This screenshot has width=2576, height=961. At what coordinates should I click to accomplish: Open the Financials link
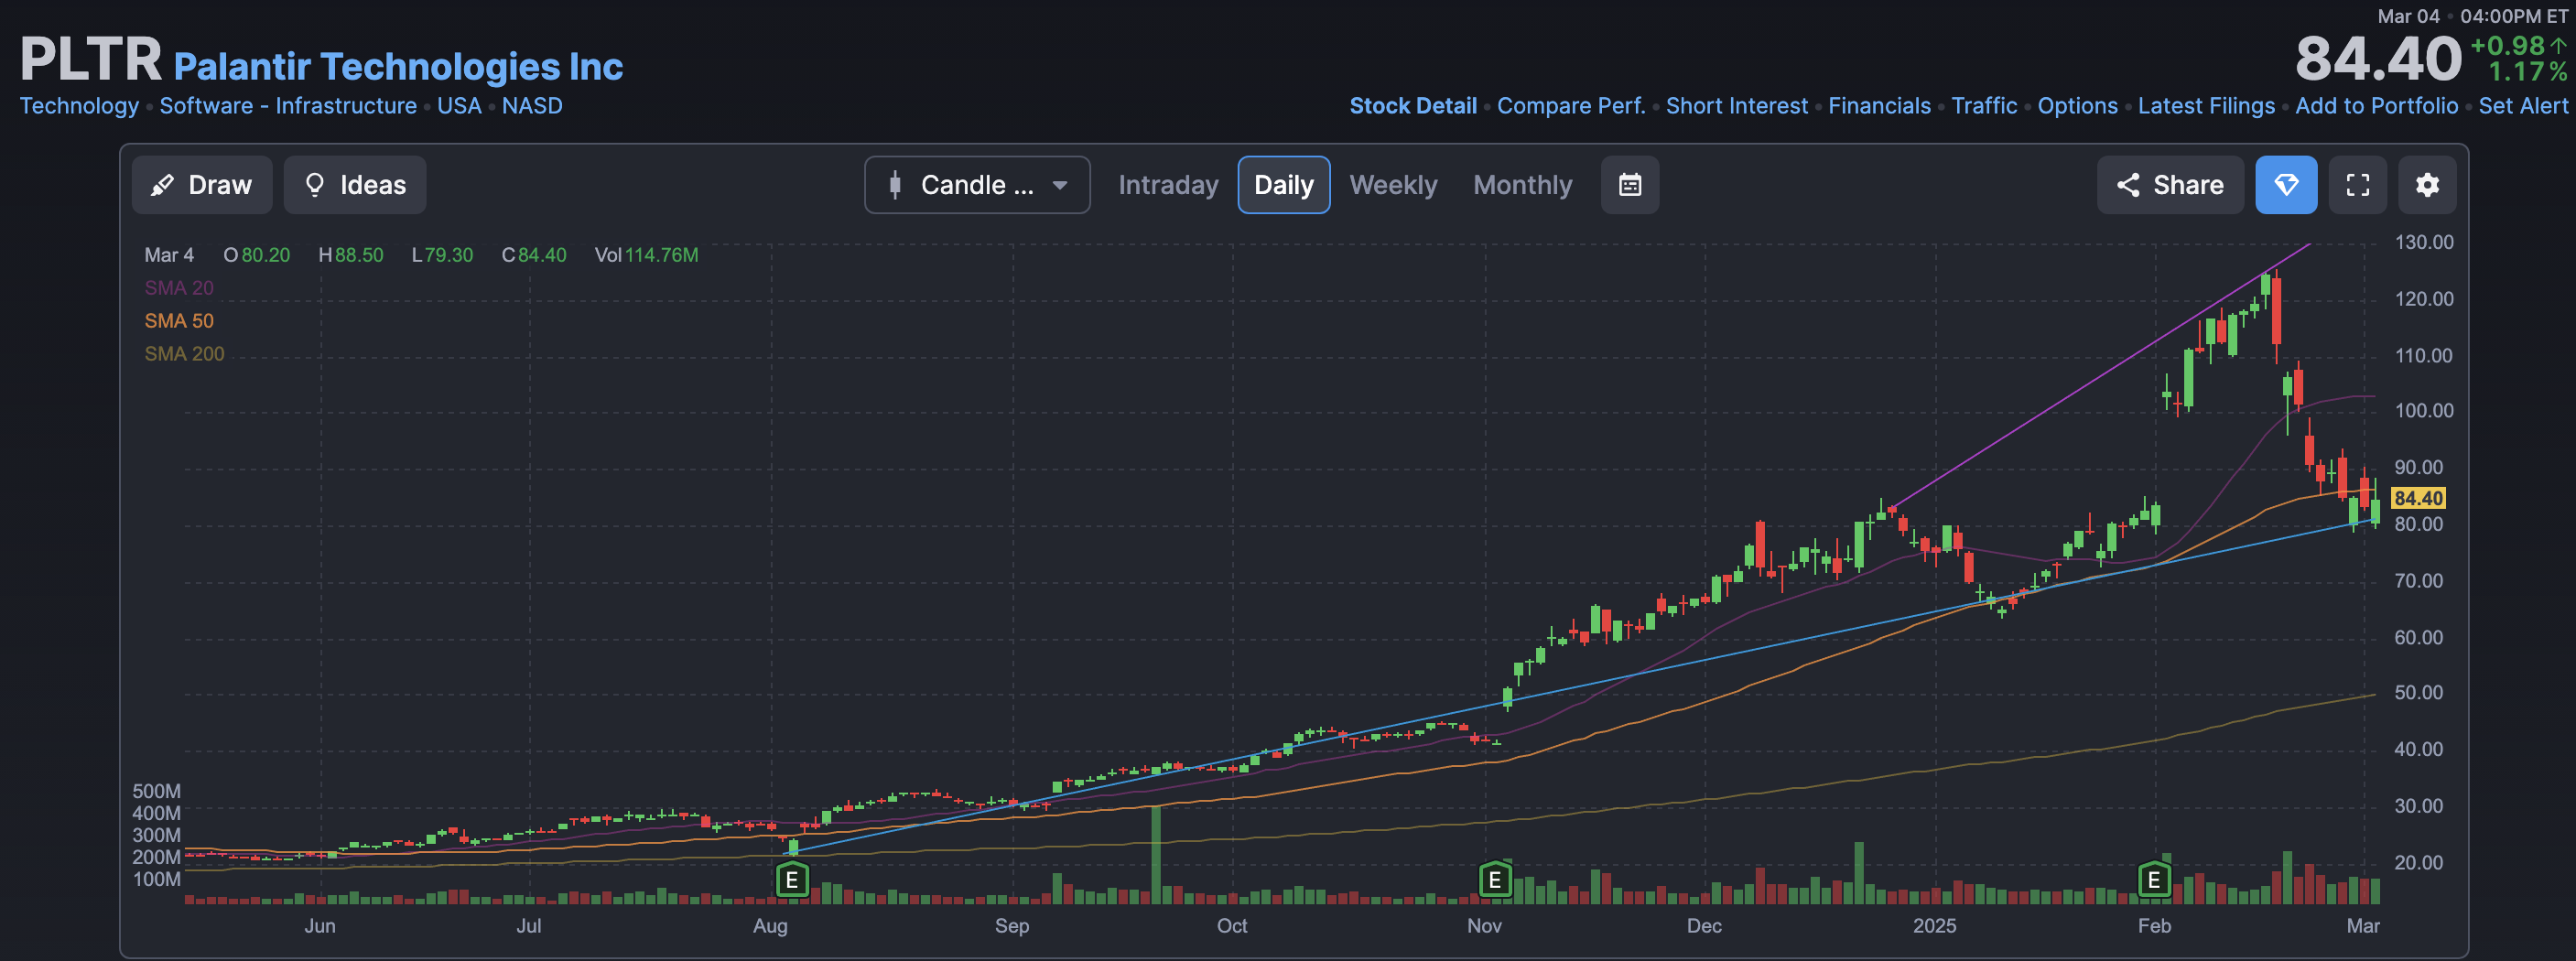1880,106
